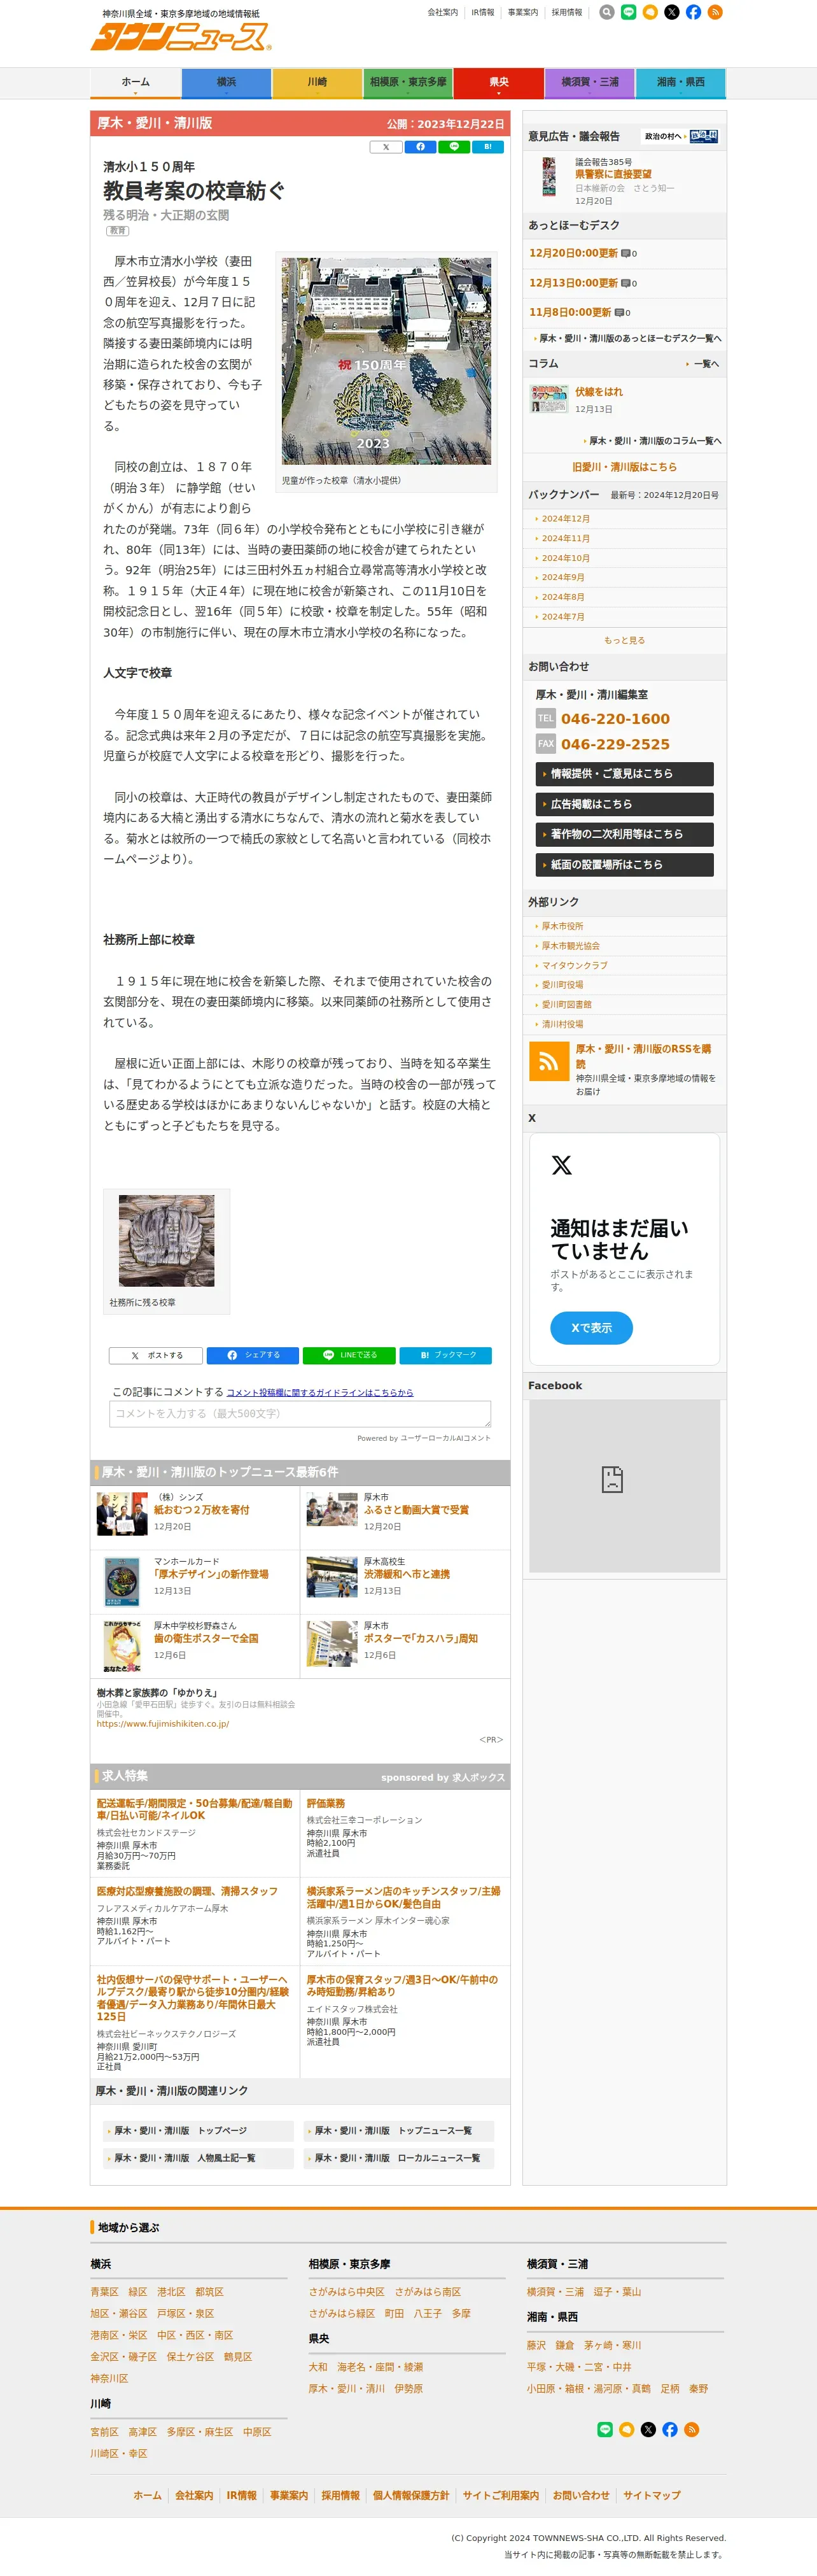Click the 会社案内 header link
Screen dimensions: 817x2576
442,13
